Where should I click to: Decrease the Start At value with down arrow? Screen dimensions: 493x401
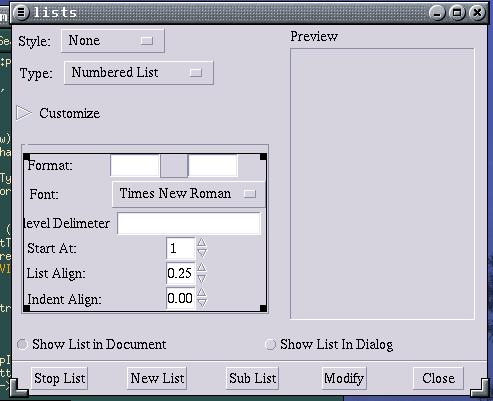pyautogui.click(x=201, y=253)
